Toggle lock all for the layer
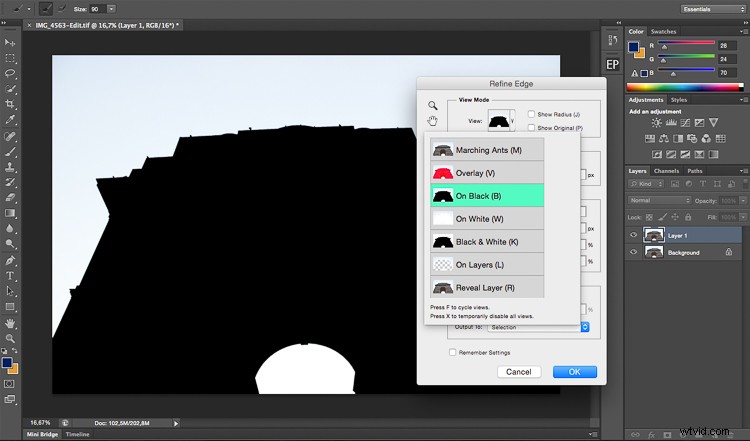750x441 pixels. pyautogui.click(x=688, y=217)
